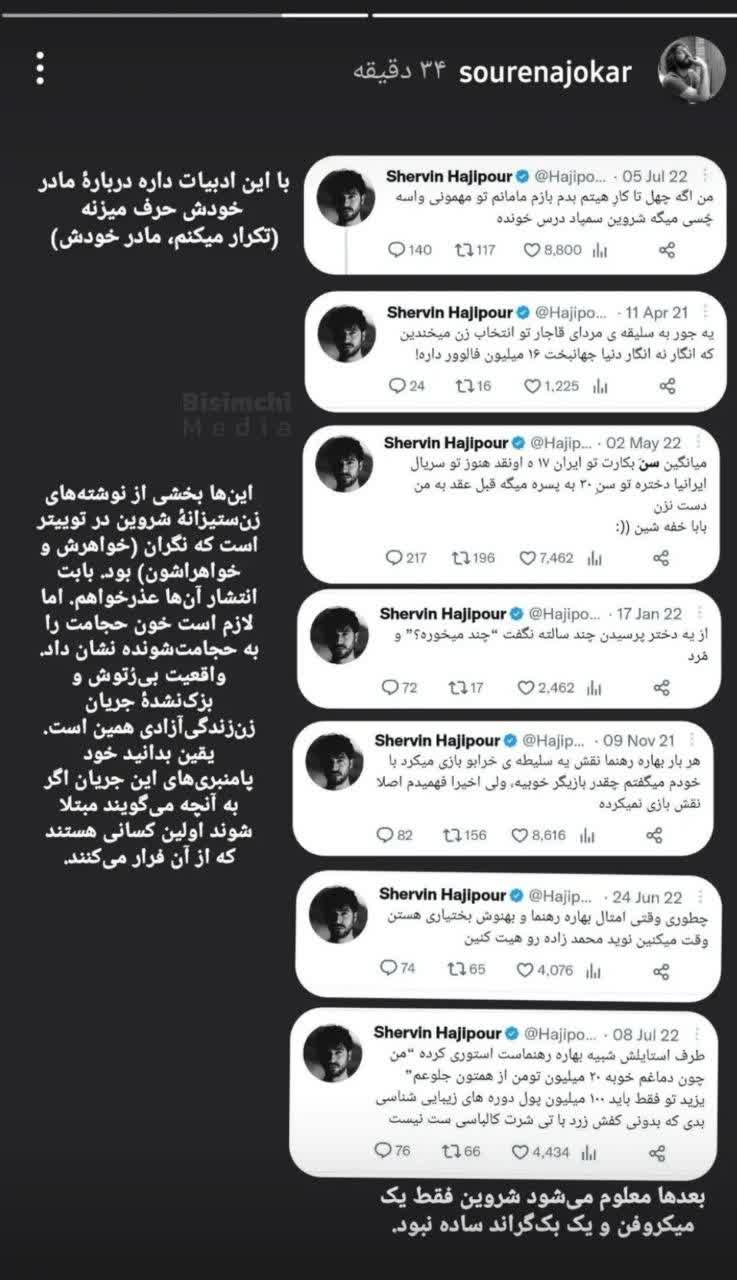Retweet the 17 Jan 22 tweet
The image size is (737, 1280).
[x=463, y=687]
